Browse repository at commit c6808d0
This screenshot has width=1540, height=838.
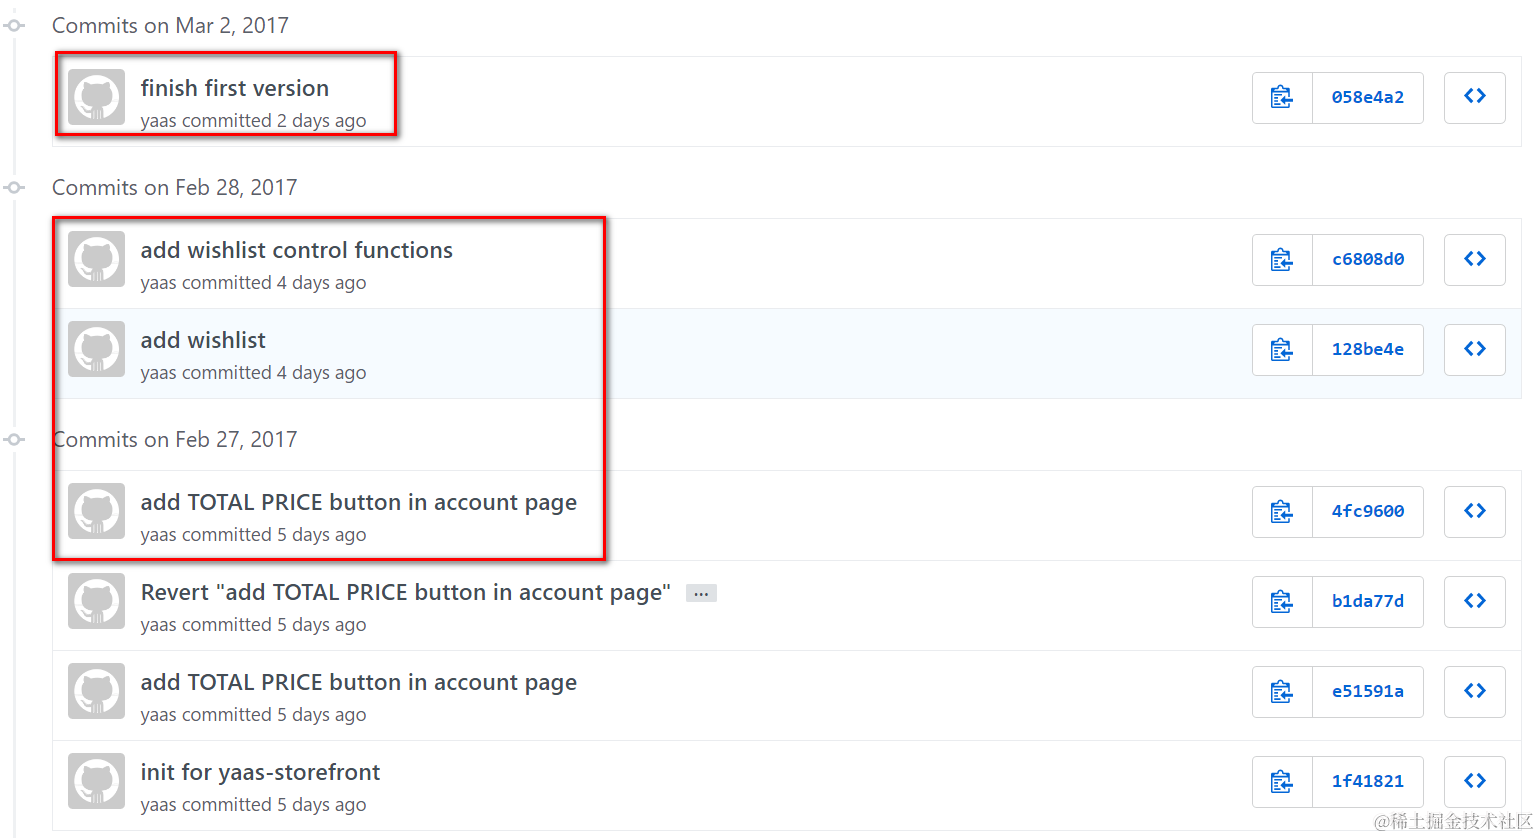1475,259
